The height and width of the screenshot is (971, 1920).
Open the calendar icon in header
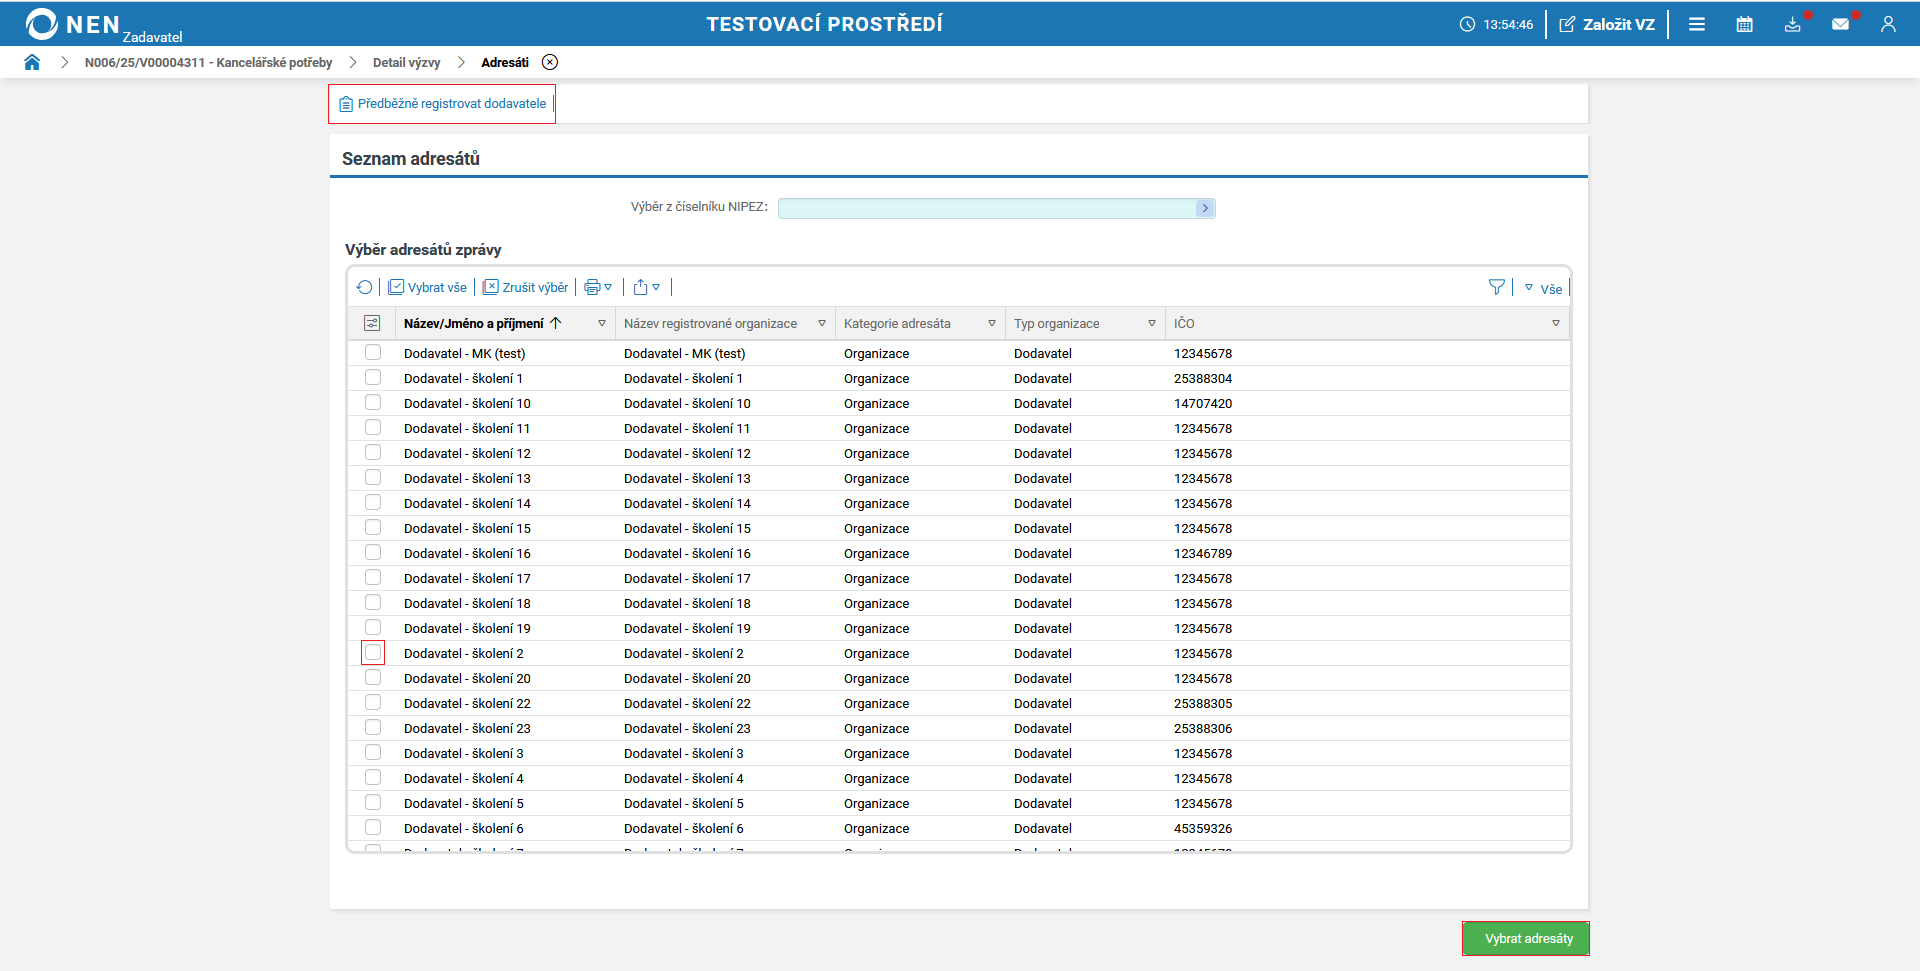[x=1744, y=24]
